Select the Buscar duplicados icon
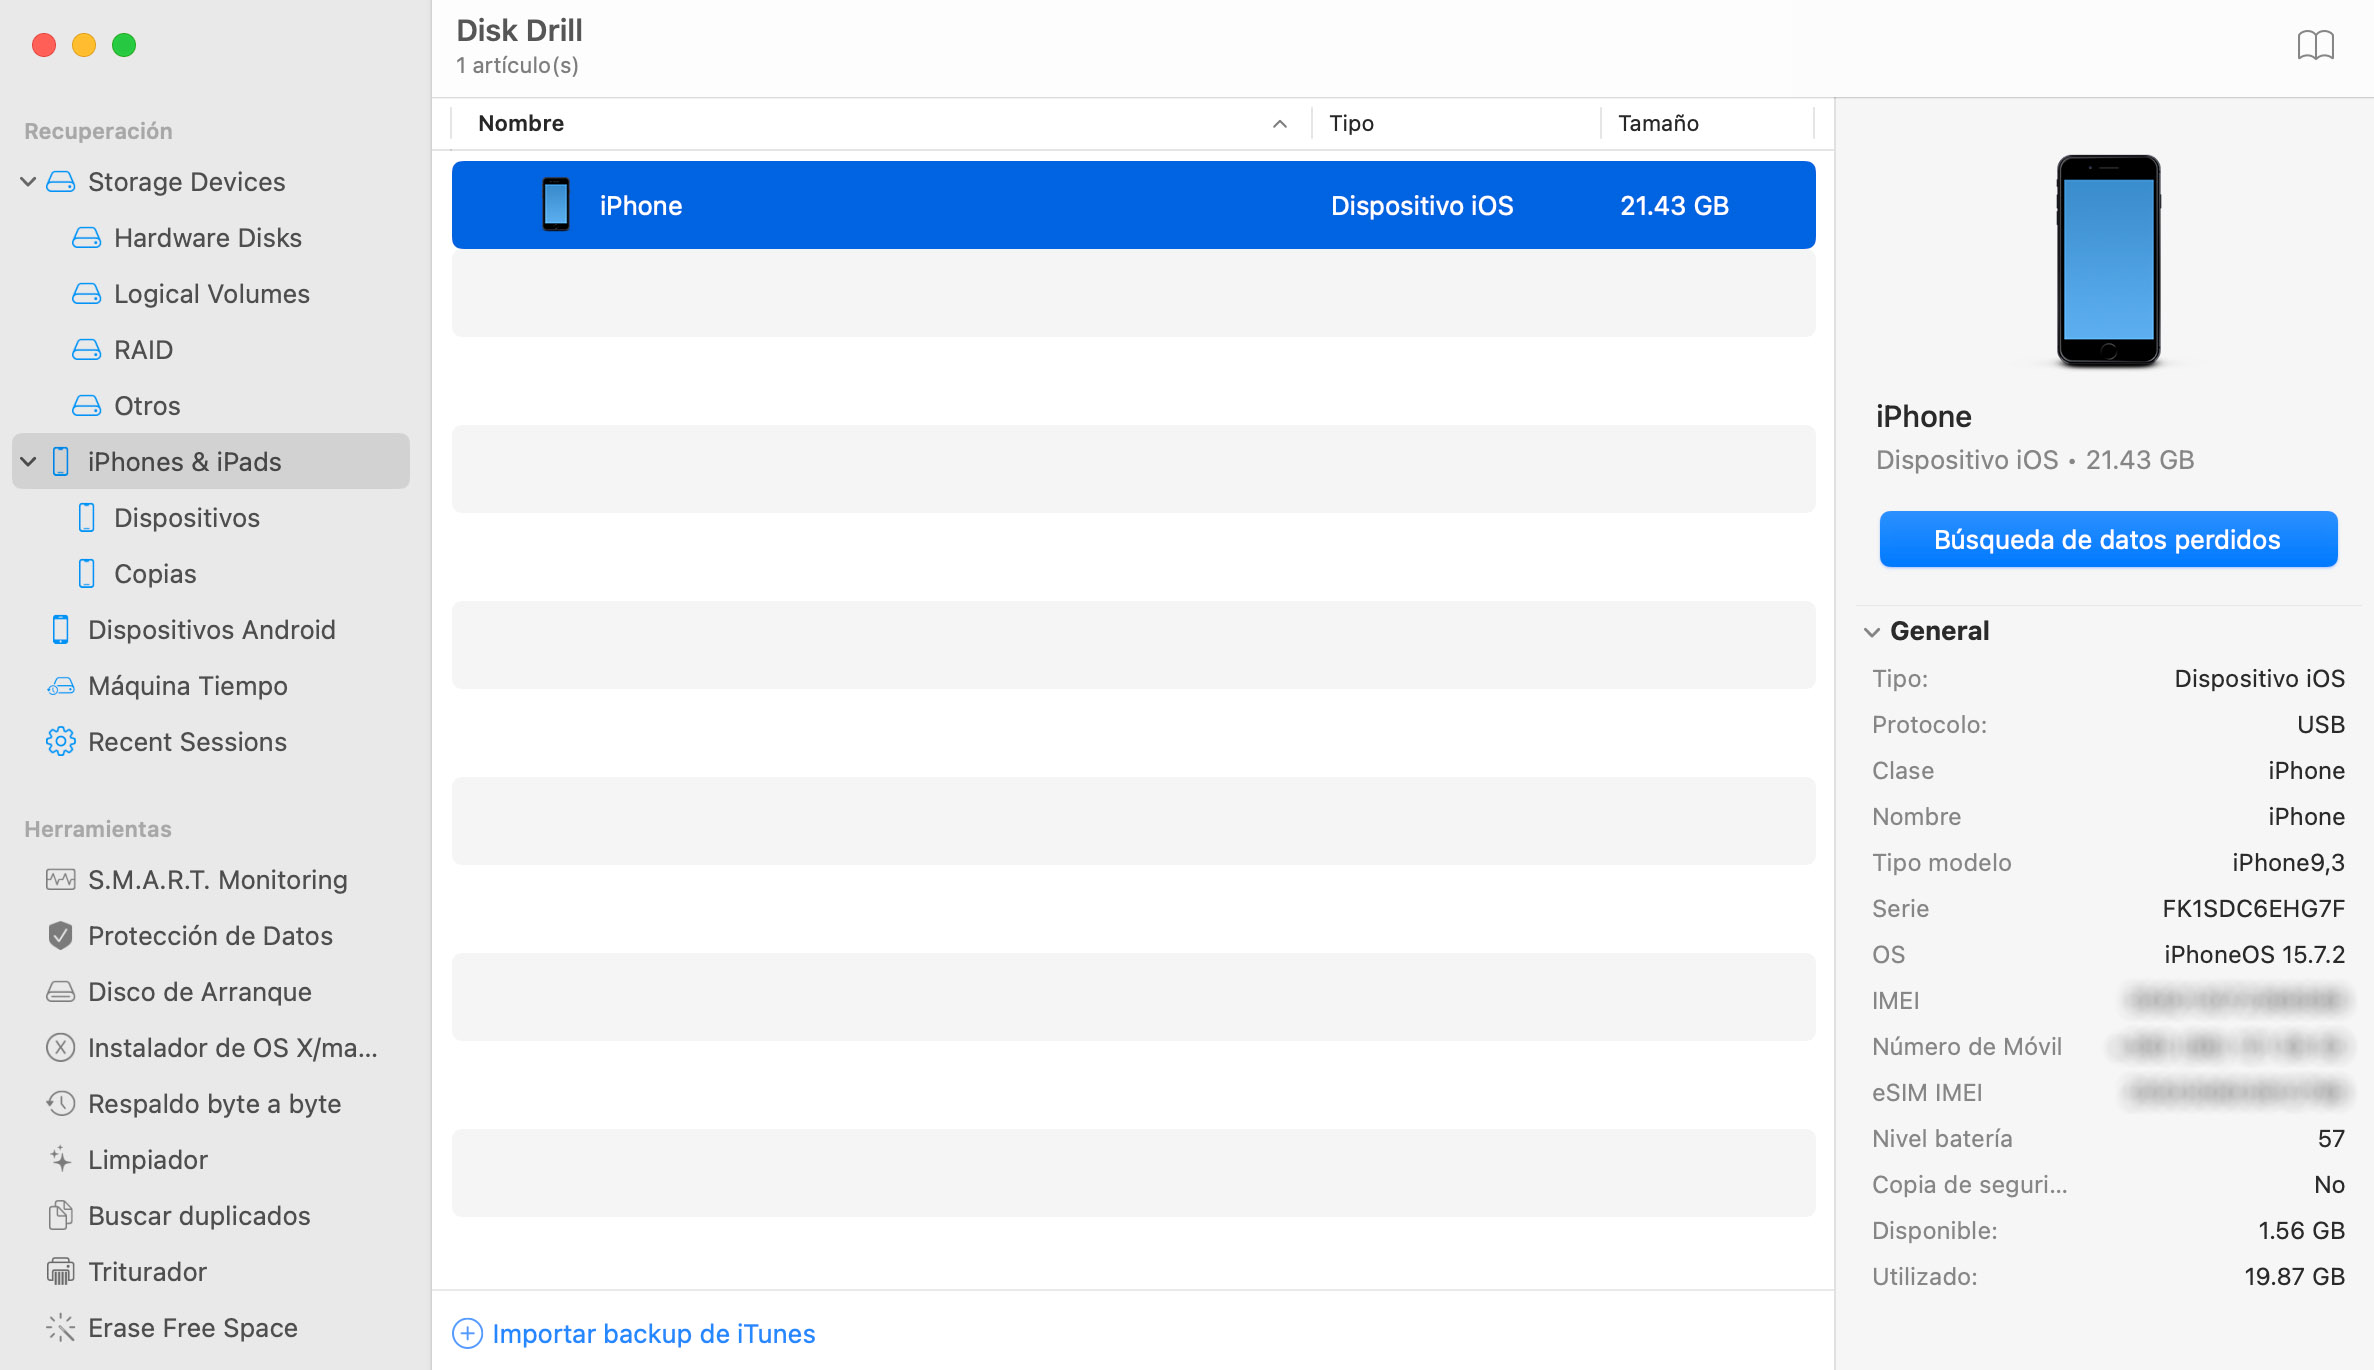Image resolution: width=2374 pixels, height=1370 pixels. tap(60, 1215)
